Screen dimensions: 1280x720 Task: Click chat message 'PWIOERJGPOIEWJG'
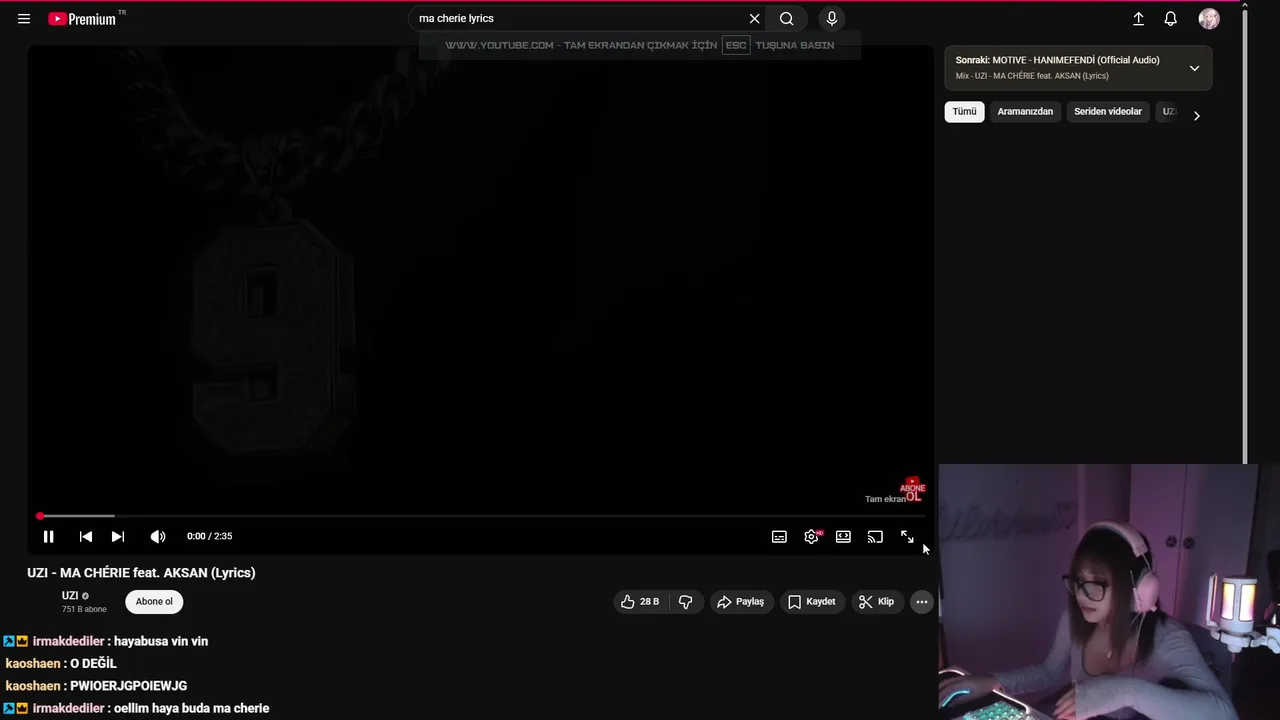pyautogui.click(x=128, y=686)
